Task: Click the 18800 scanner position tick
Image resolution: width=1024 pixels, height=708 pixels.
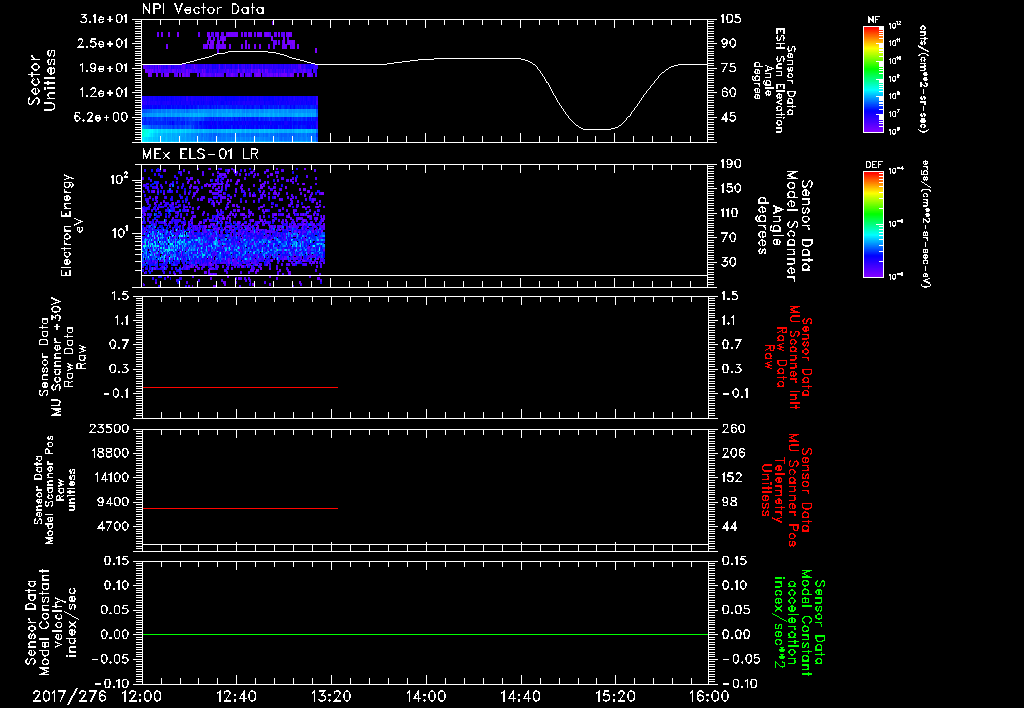Action: [x=108, y=453]
